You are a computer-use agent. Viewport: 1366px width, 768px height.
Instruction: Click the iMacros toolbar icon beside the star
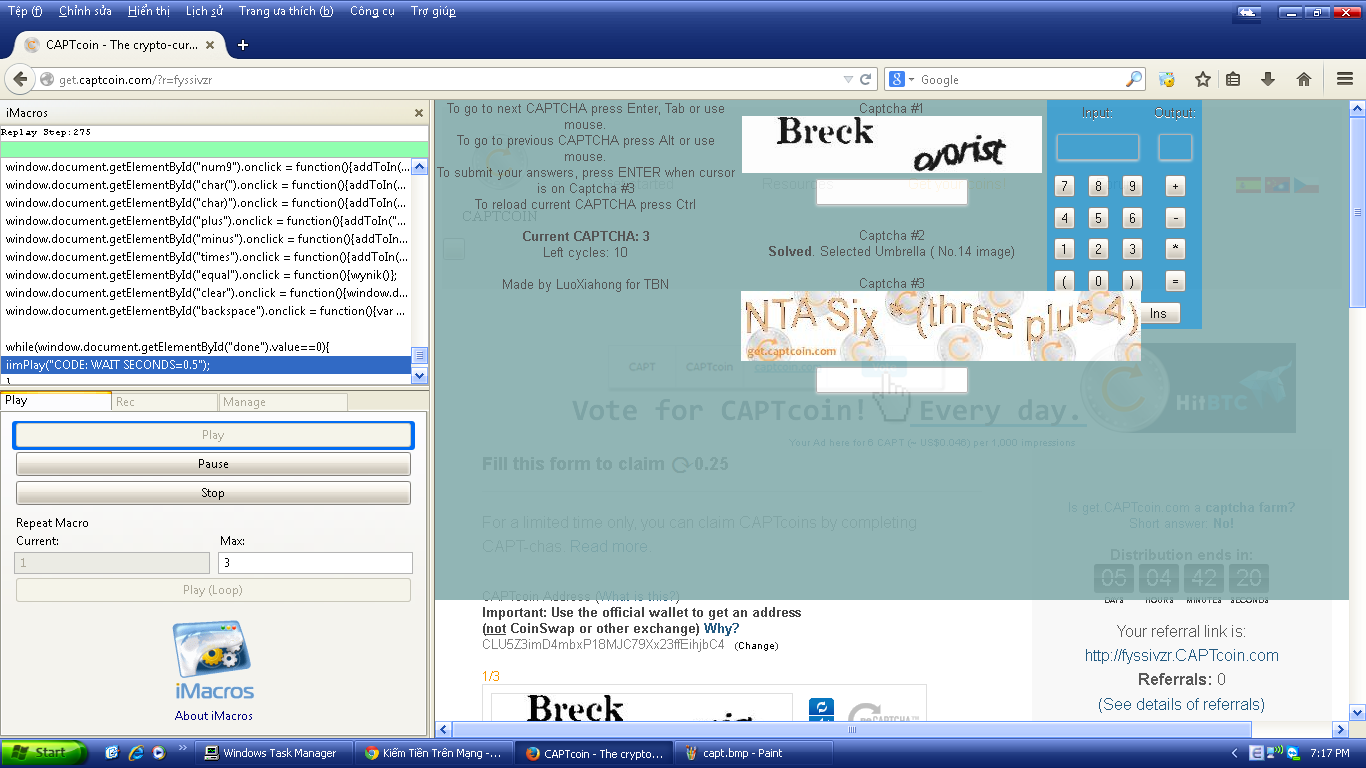[x=1166, y=79]
